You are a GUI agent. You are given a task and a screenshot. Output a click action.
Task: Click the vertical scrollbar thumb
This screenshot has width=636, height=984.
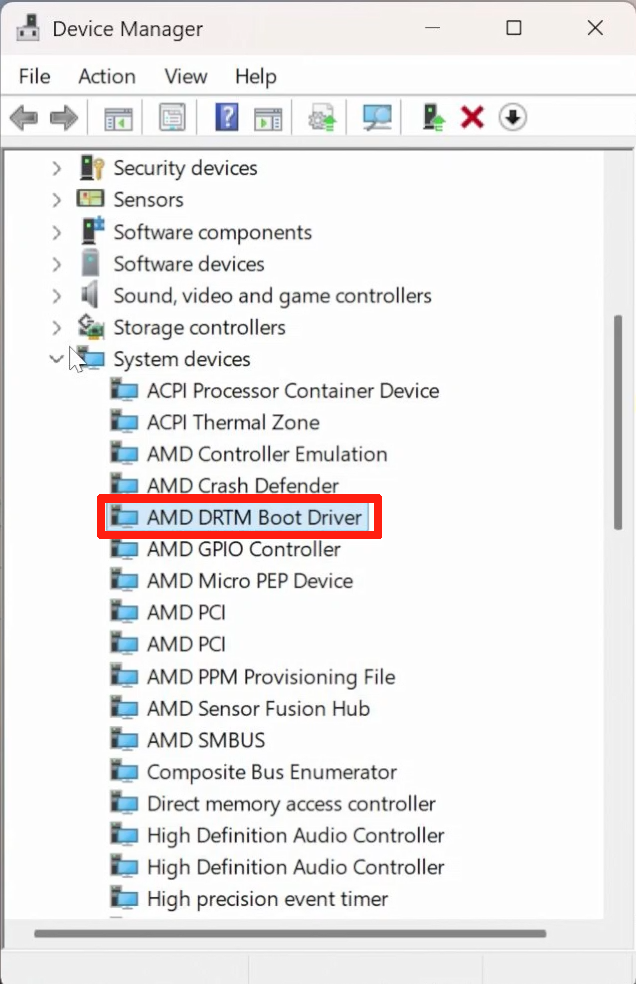[x=618, y=420]
